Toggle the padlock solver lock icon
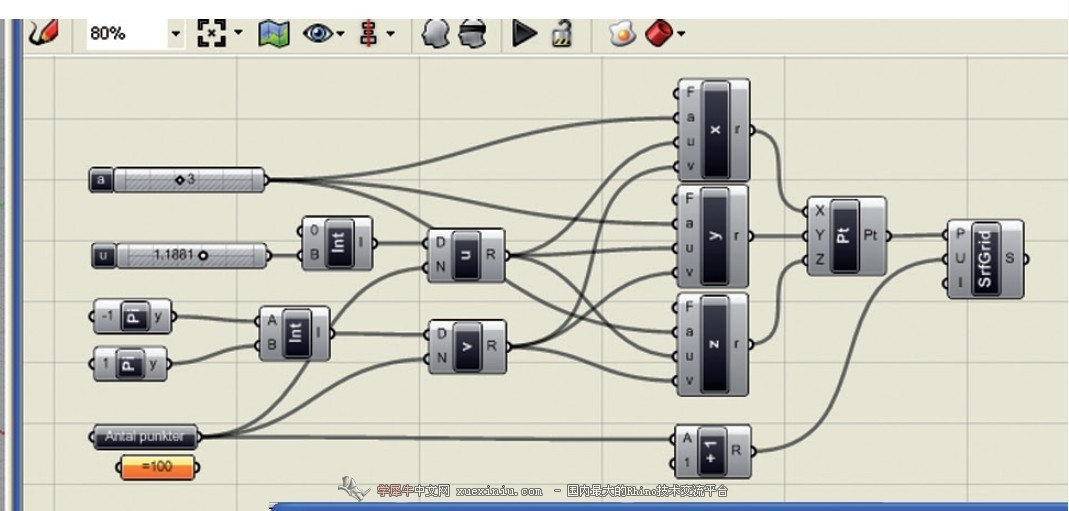Image resolution: width=1069 pixels, height=511 pixels. [562, 33]
